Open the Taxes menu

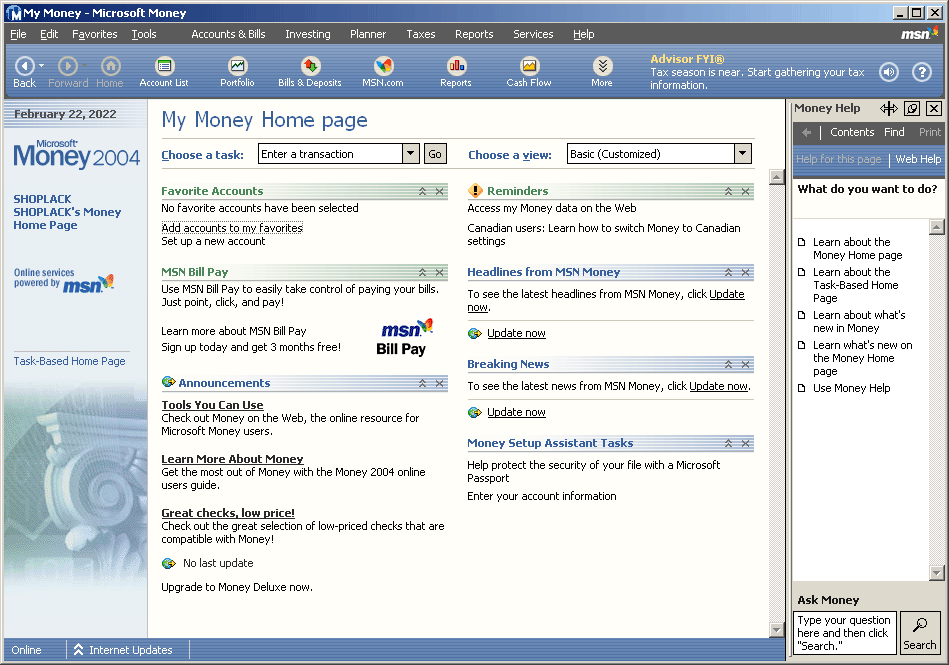click(421, 34)
